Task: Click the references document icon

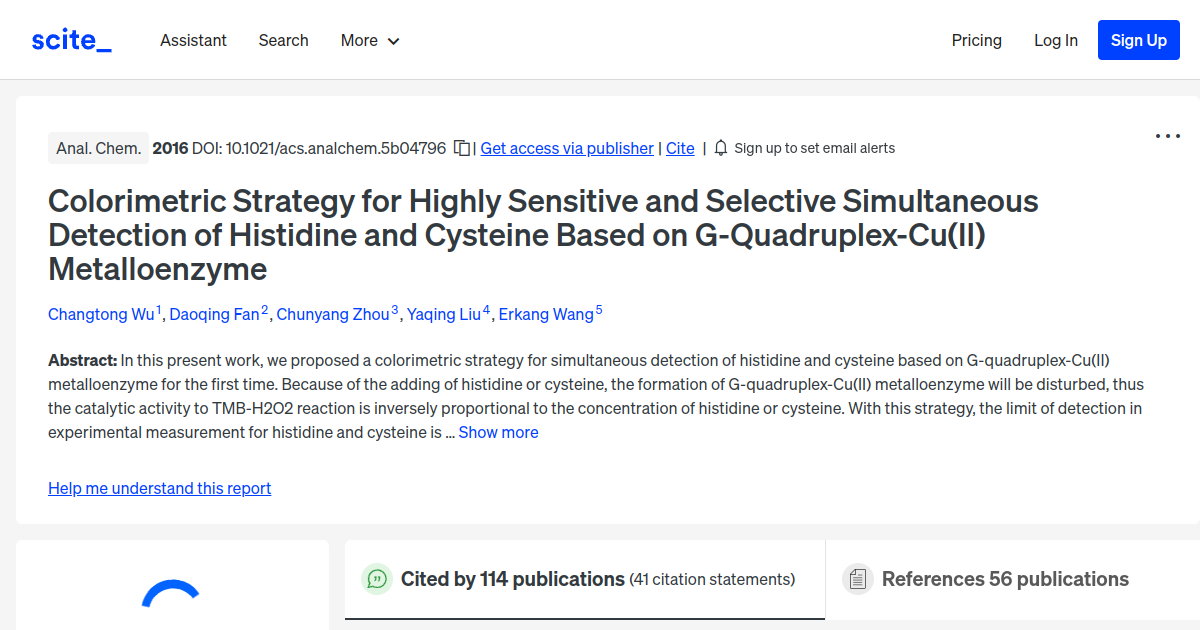Action: click(x=857, y=579)
